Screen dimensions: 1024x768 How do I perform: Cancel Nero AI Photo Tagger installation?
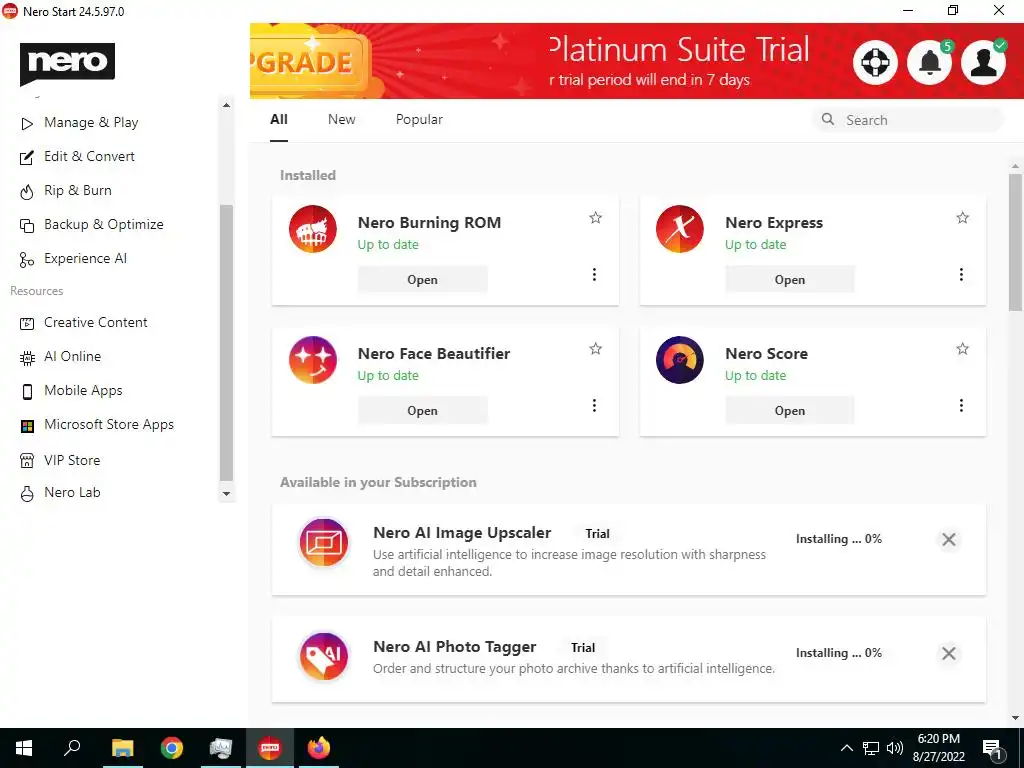(x=949, y=653)
